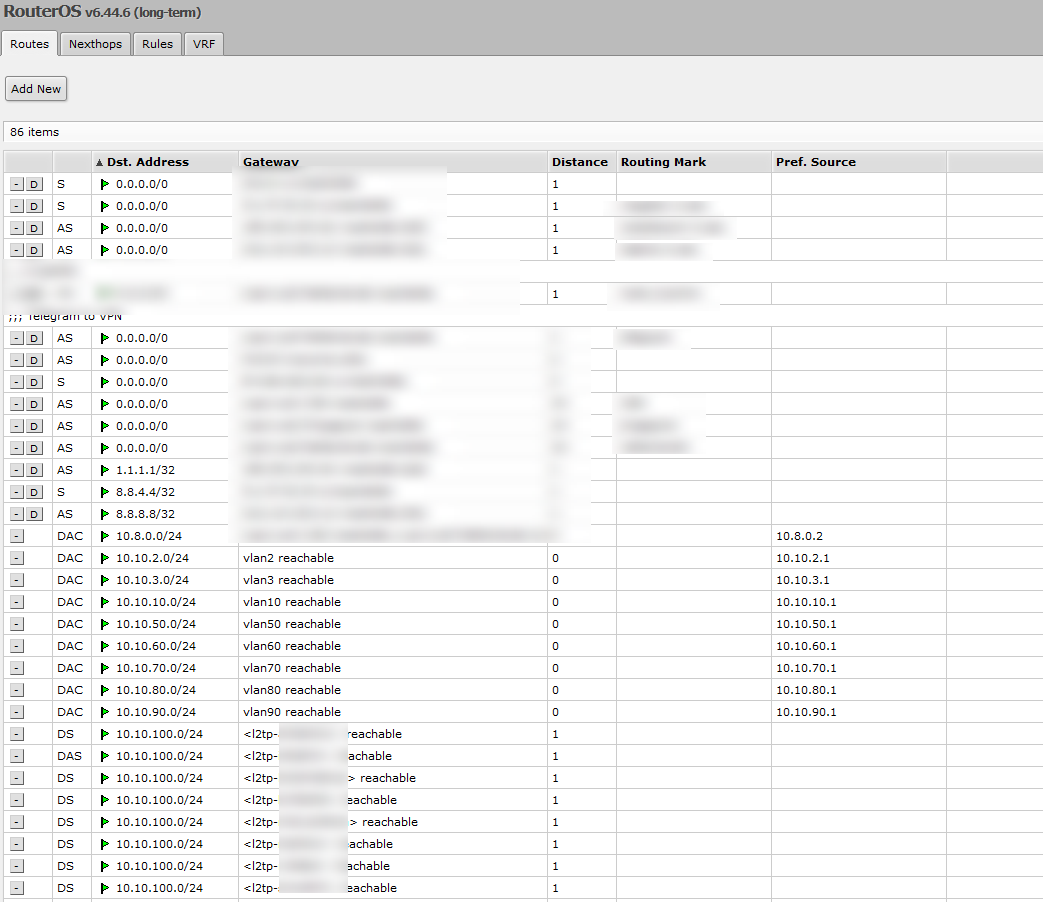The width and height of the screenshot is (1043, 902).
Task: Click green arrow icon beside 10.10.10.0/24
Action: [x=104, y=602]
